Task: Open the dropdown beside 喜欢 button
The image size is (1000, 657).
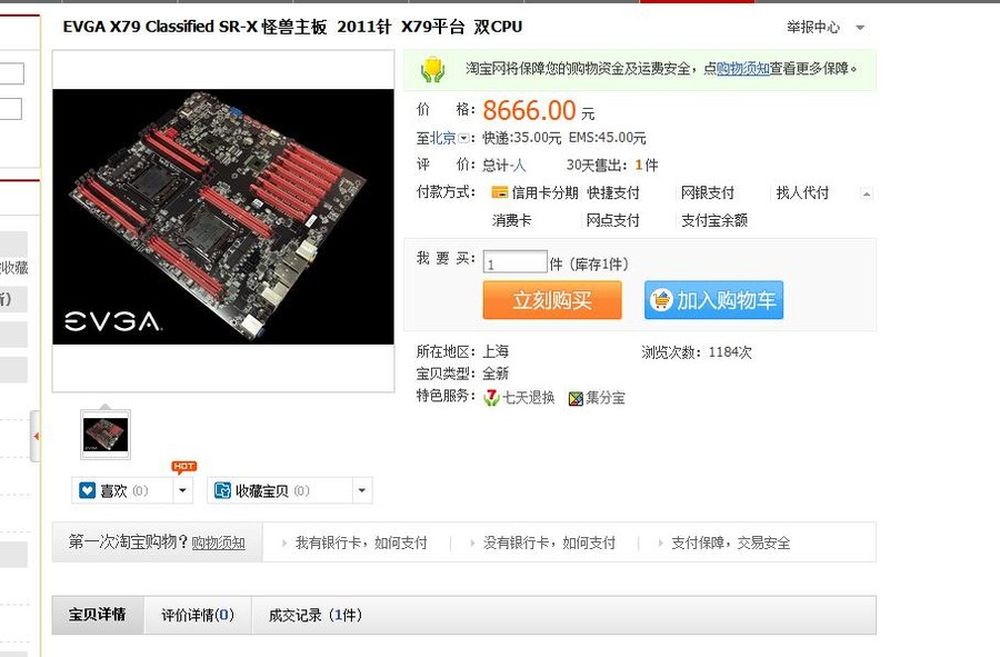Action: coord(182,491)
